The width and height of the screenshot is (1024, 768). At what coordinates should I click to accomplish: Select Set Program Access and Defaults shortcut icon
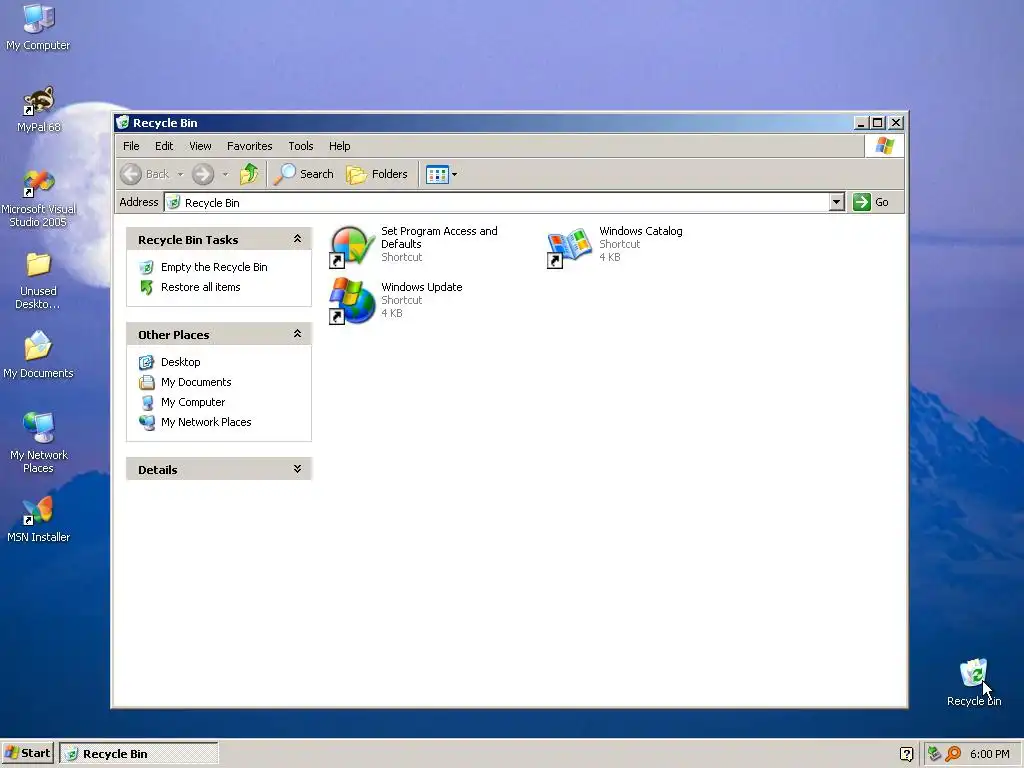click(x=351, y=246)
